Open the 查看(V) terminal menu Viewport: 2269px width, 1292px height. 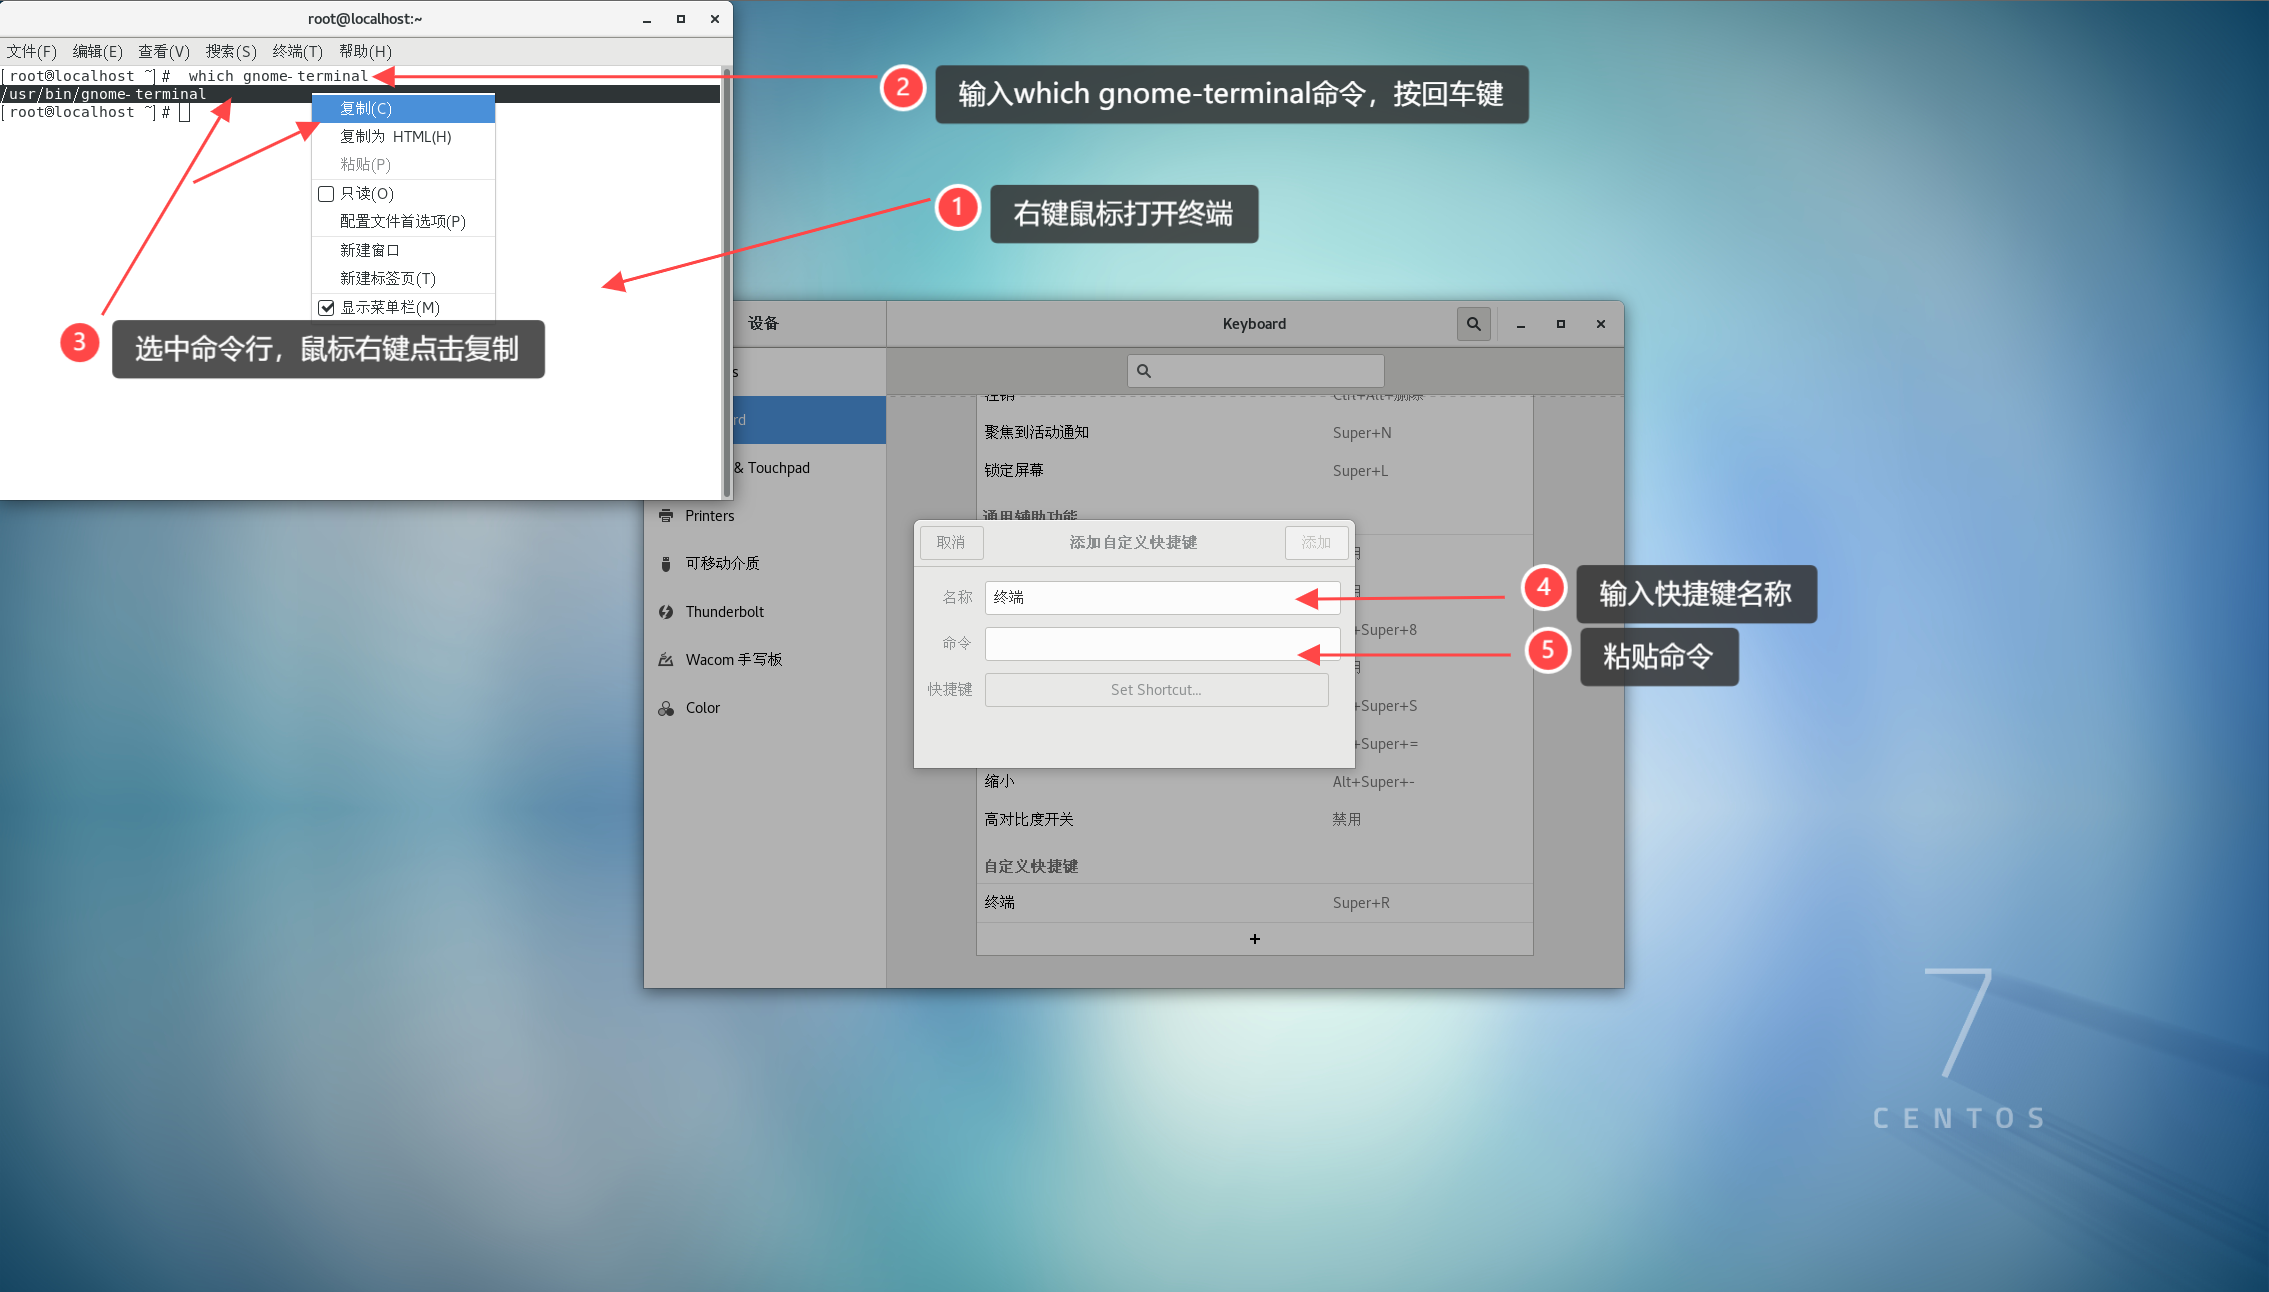click(164, 51)
